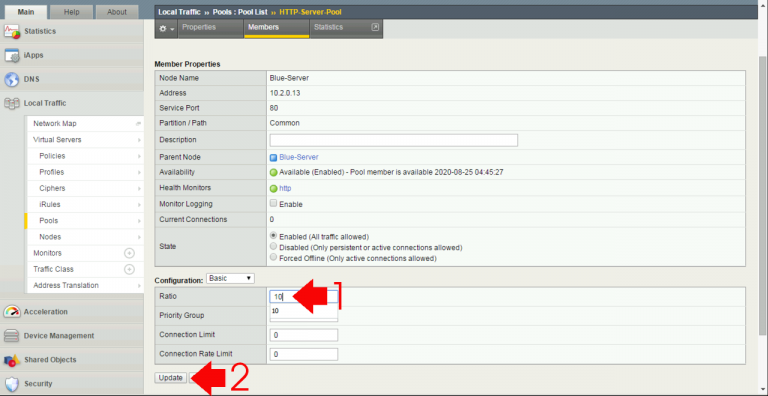Click the Blue-Server parent node icon
Viewport: 768px width, 396px height.
click(274, 158)
